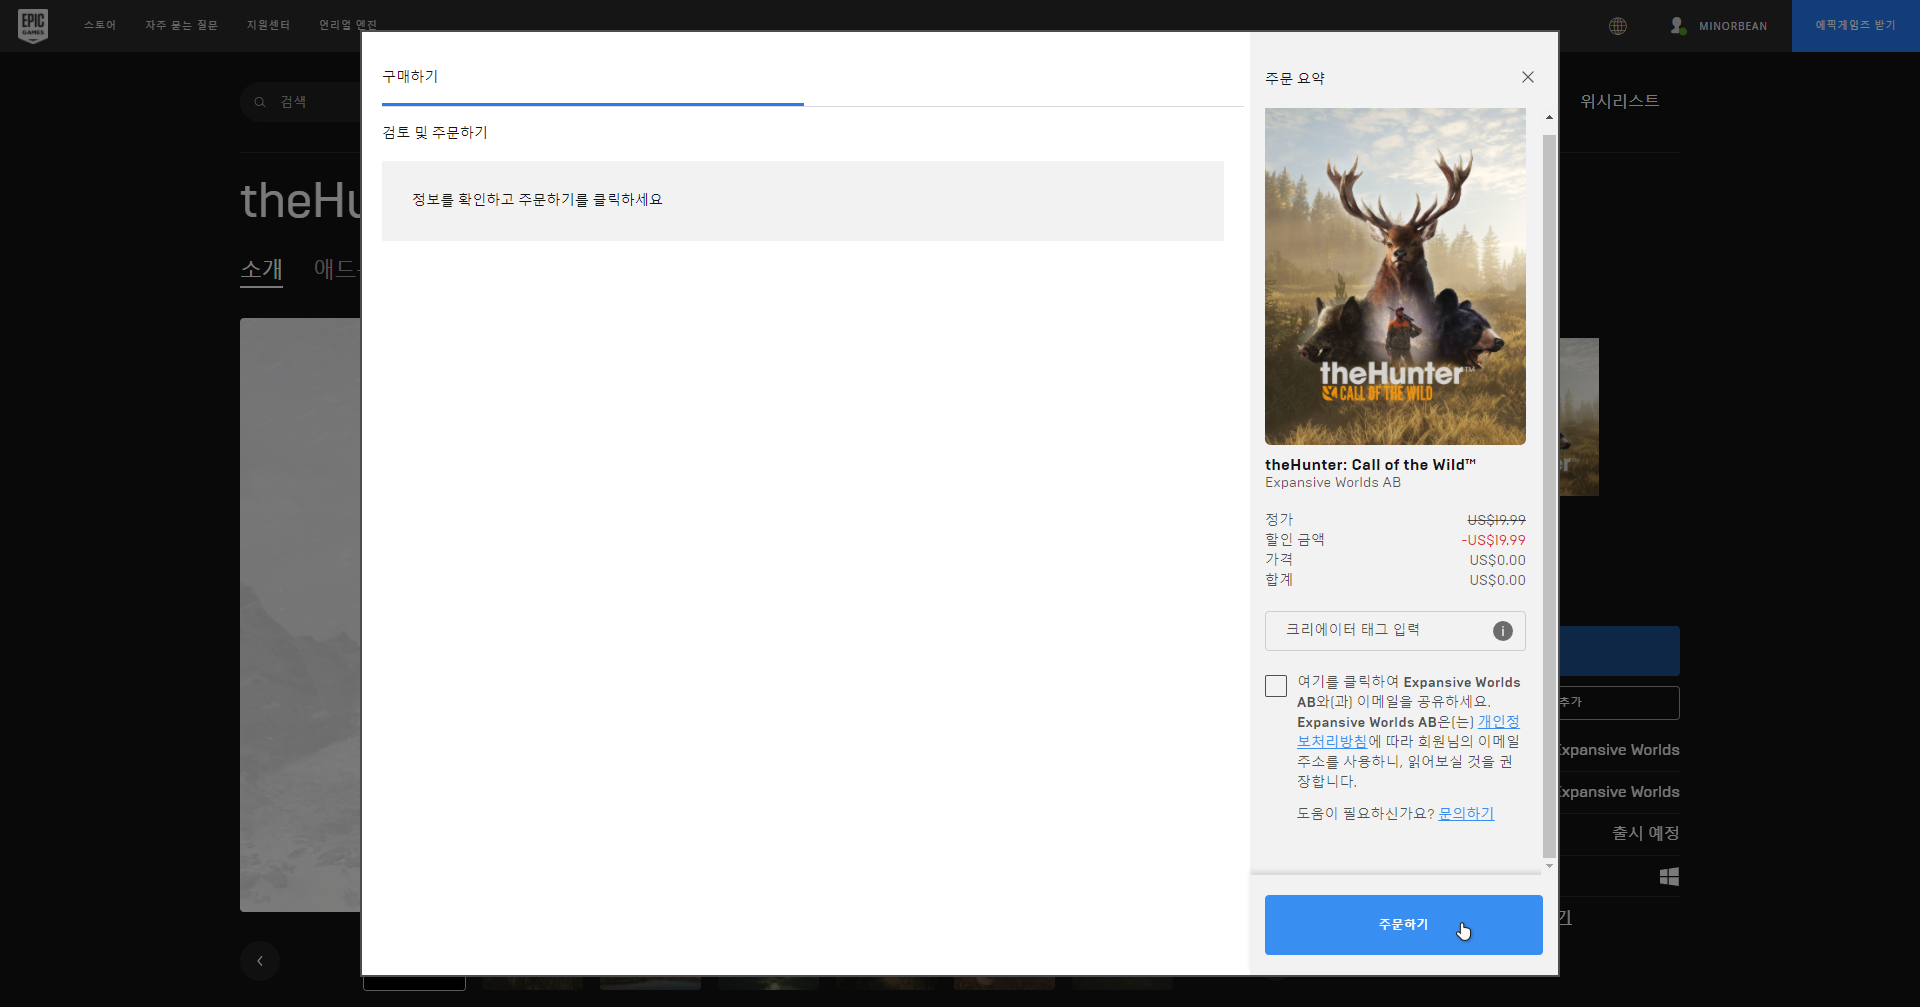
Task: Click the order summary scrollbar thumb
Action: coord(1549,497)
